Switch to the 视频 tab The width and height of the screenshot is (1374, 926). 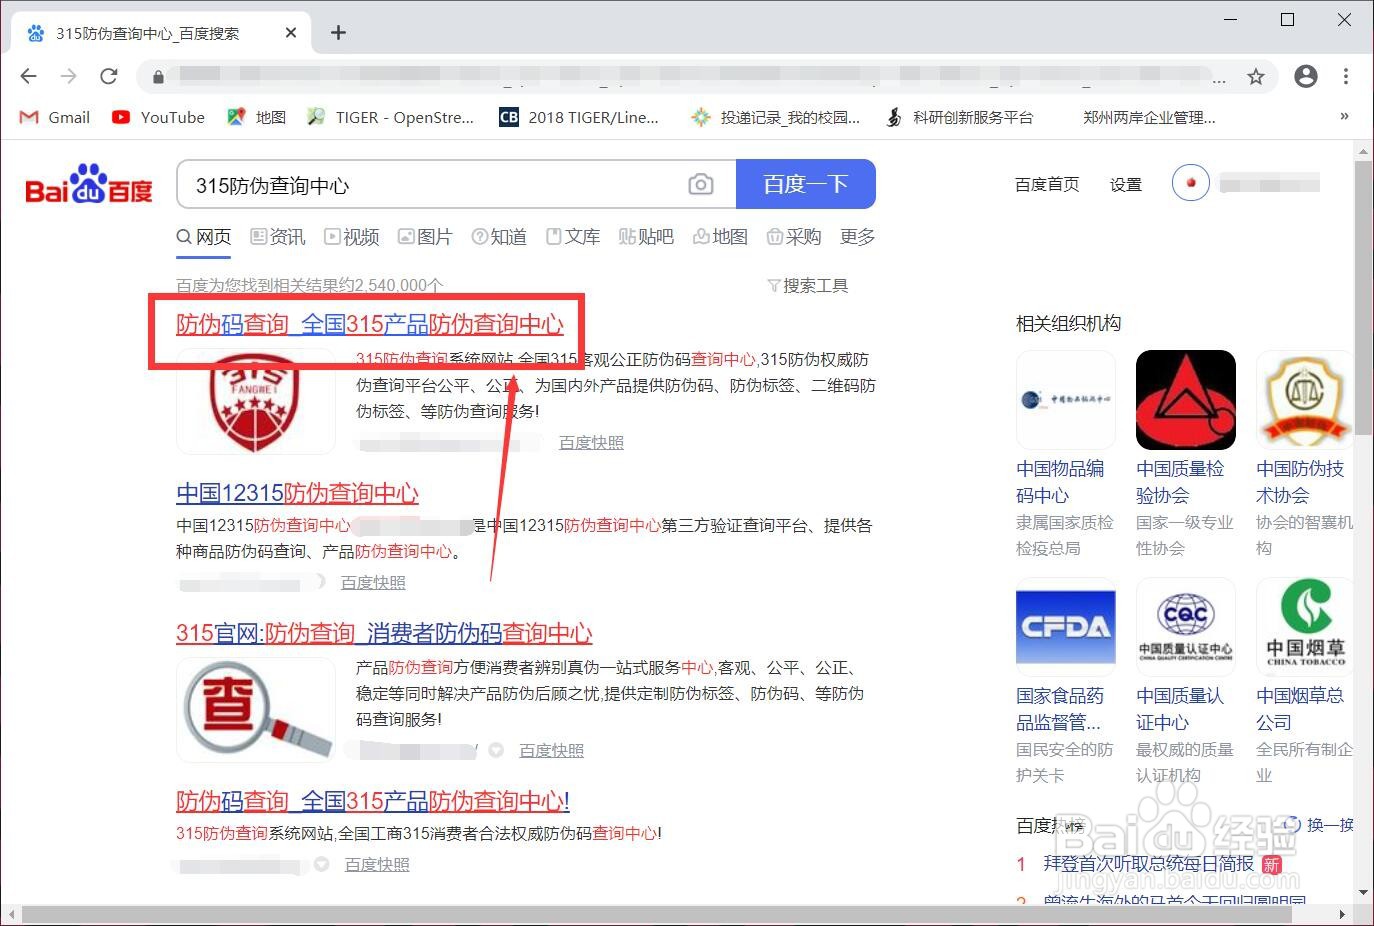[x=352, y=237]
